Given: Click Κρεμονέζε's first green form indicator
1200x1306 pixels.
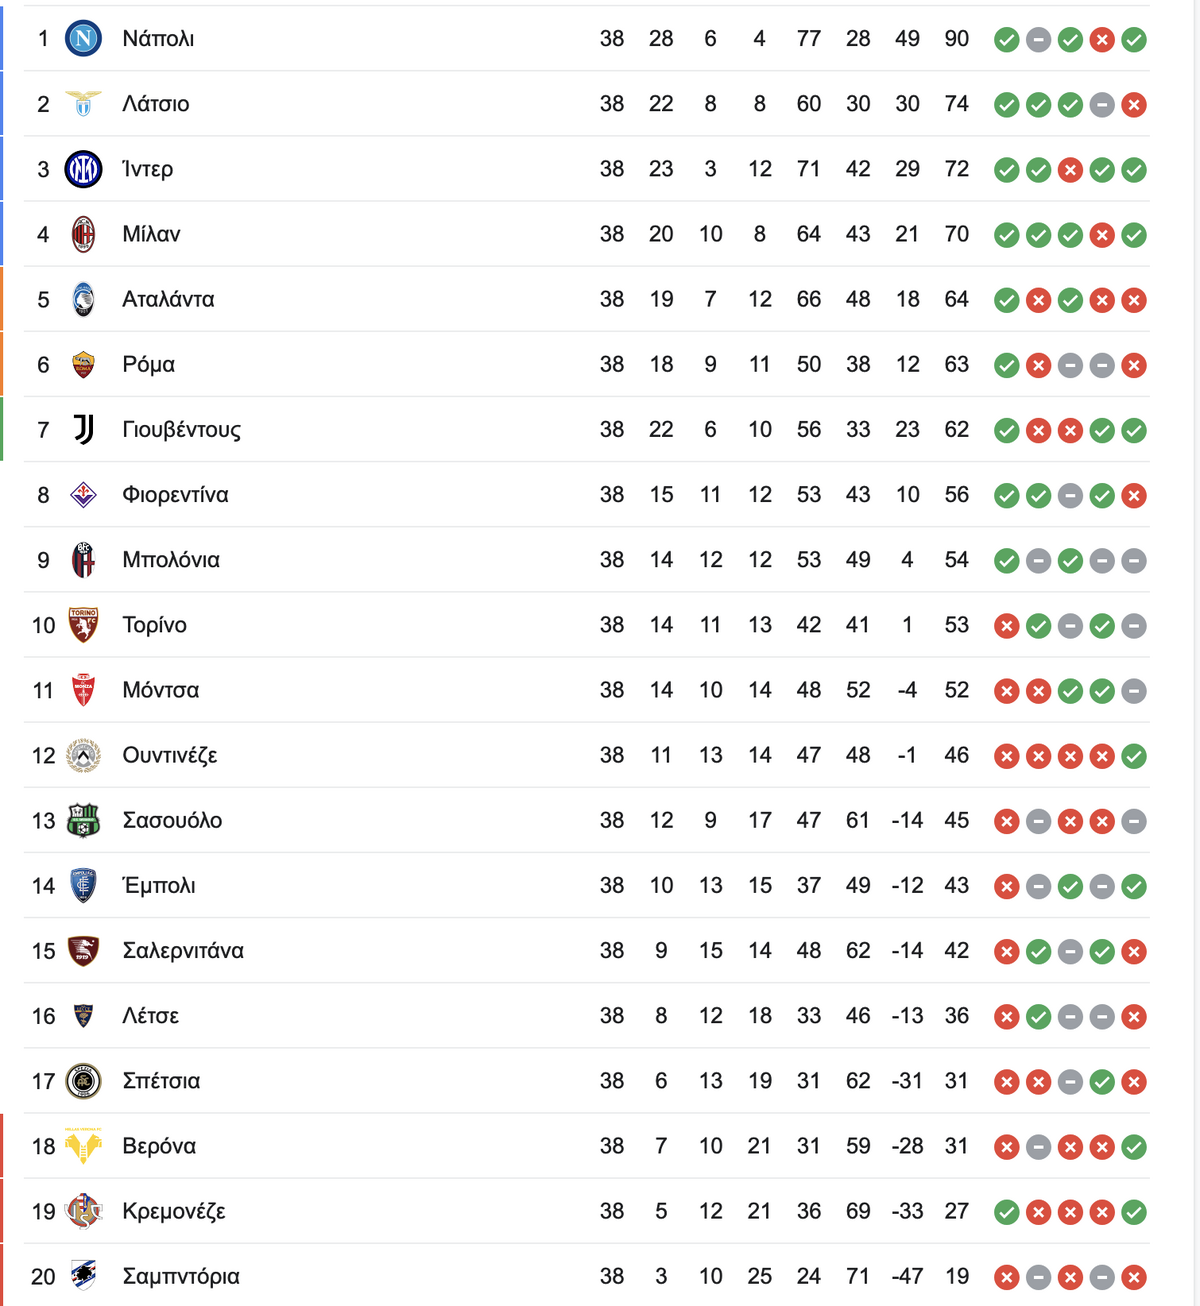Looking at the screenshot, I should (x=1007, y=1212).
